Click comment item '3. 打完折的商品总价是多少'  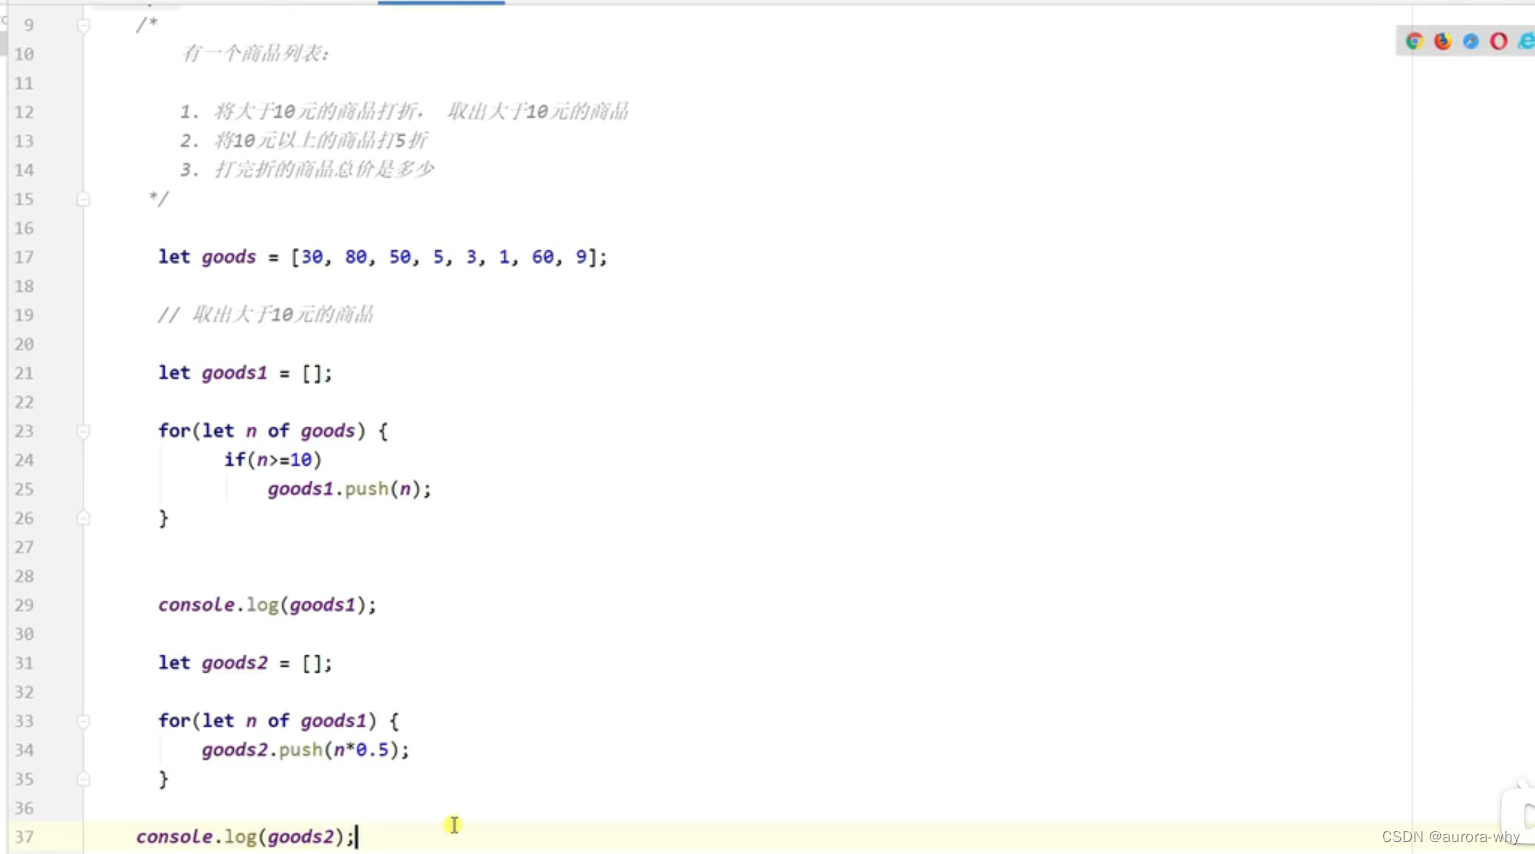coord(307,170)
